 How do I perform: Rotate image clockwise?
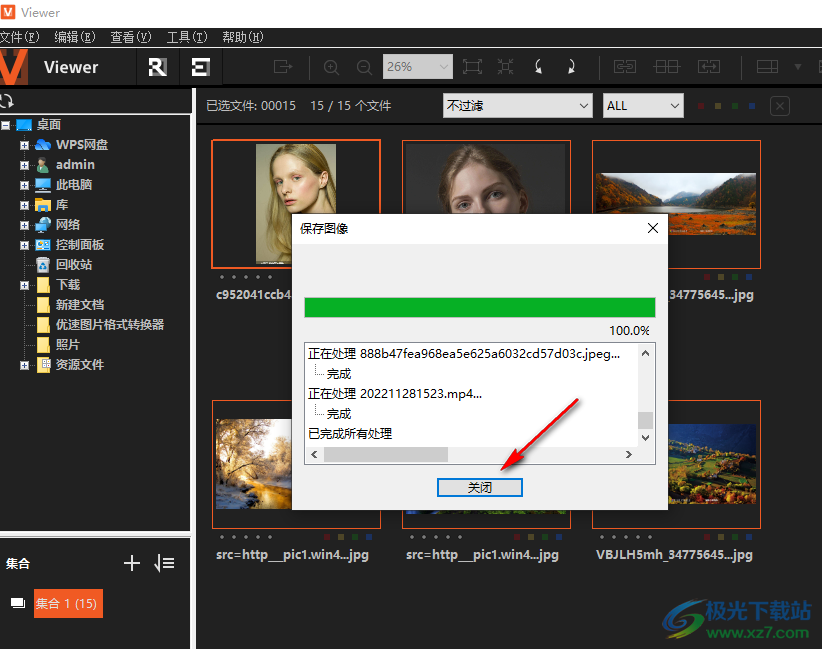pyautogui.click(x=571, y=67)
